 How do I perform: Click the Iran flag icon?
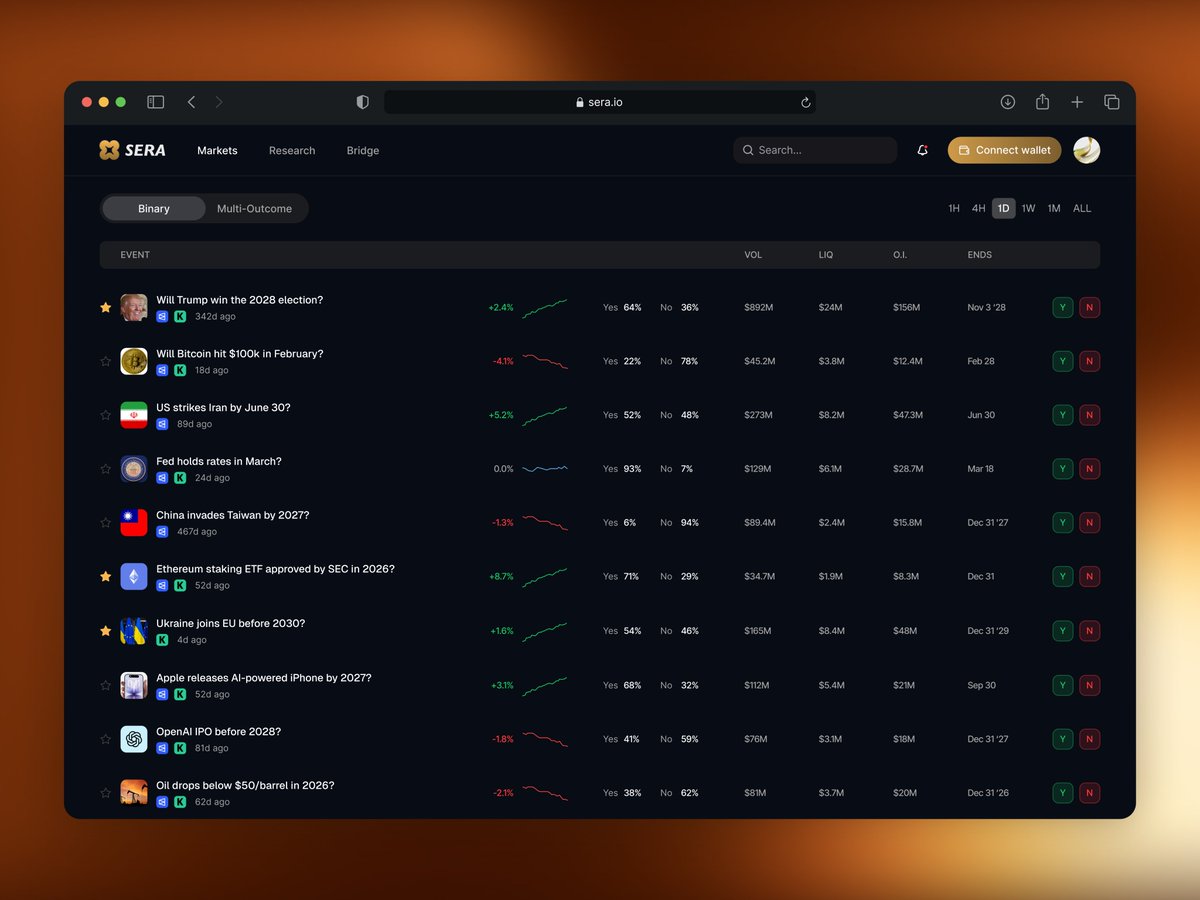(134, 415)
